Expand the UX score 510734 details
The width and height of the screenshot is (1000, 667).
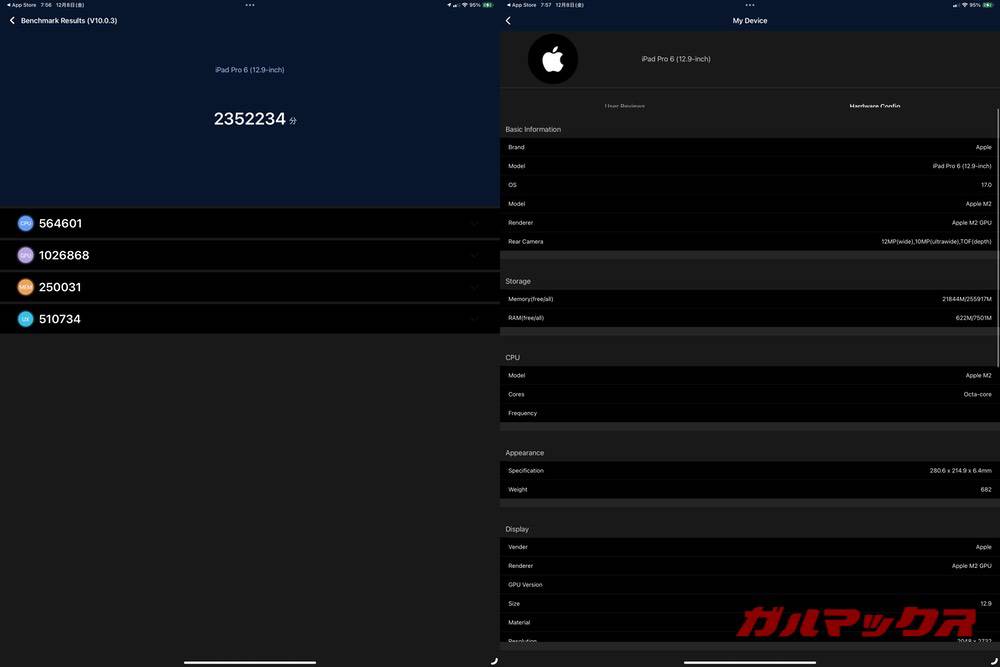[x=477, y=318]
